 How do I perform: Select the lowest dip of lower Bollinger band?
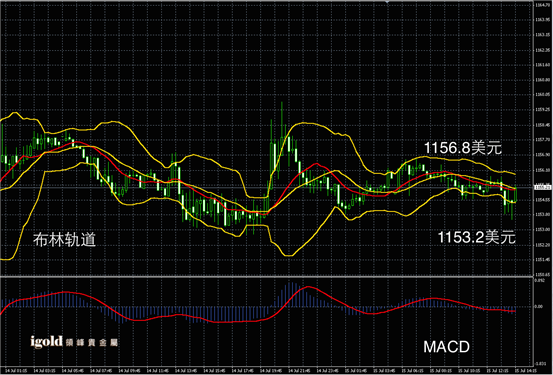point(288,255)
